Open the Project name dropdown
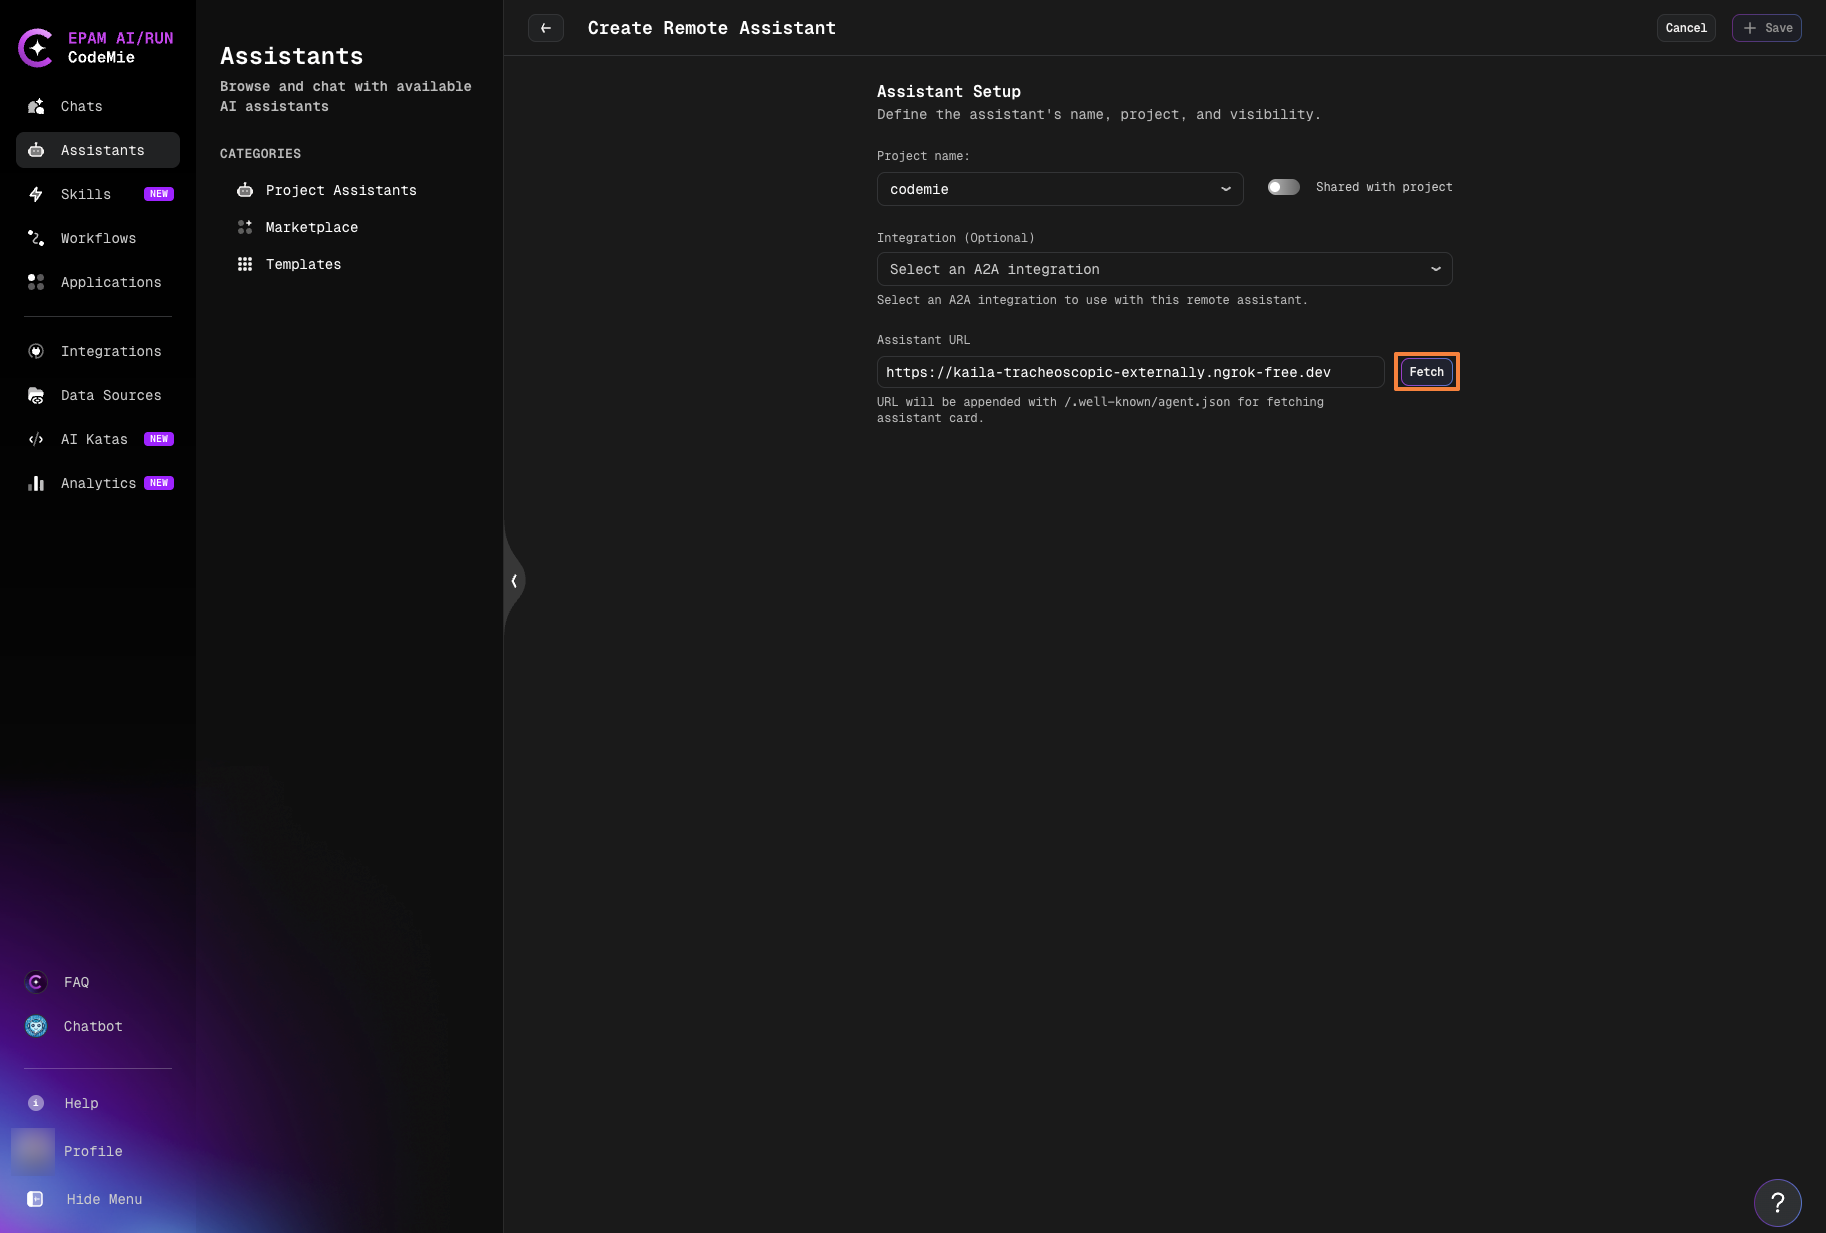The height and width of the screenshot is (1233, 1826). click(x=1059, y=189)
